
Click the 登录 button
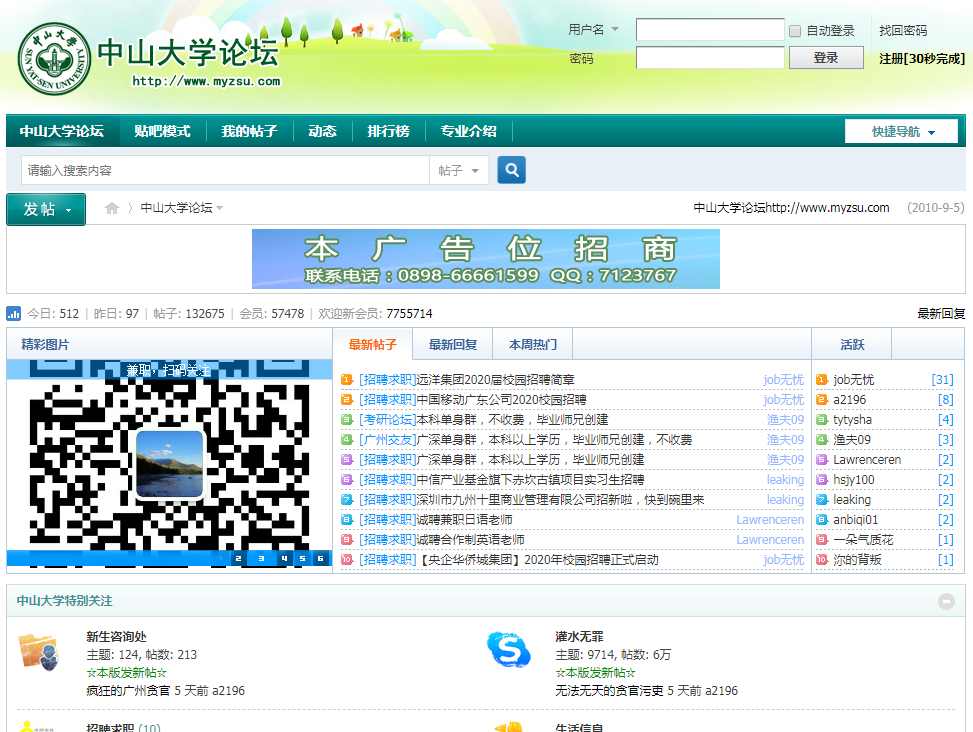[x=826, y=58]
